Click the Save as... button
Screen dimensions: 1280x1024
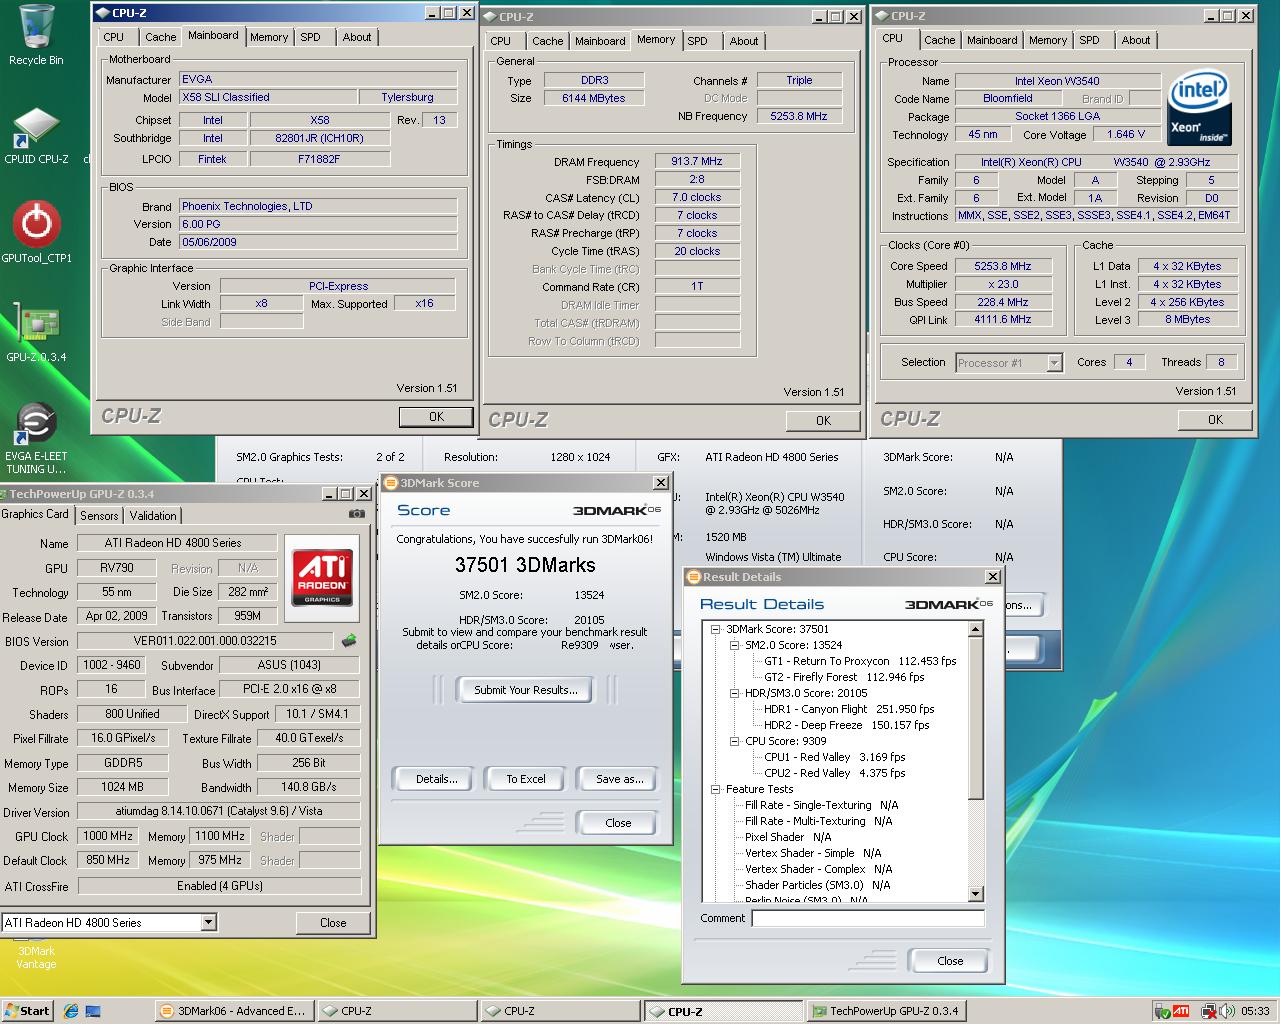(x=619, y=779)
